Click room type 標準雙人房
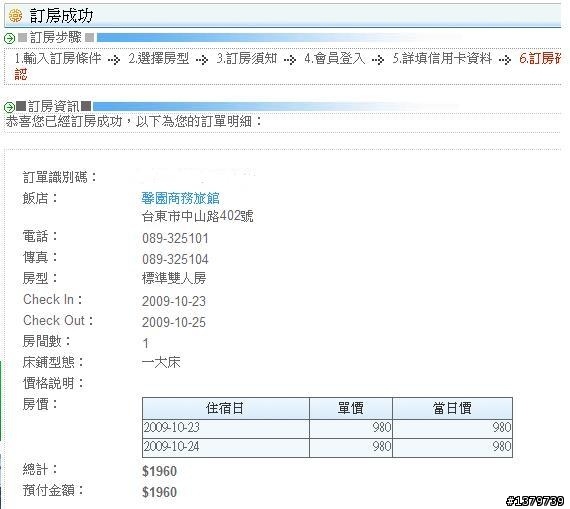Image resolution: width=570 pixels, height=509 pixels. (x=174, y=278)
